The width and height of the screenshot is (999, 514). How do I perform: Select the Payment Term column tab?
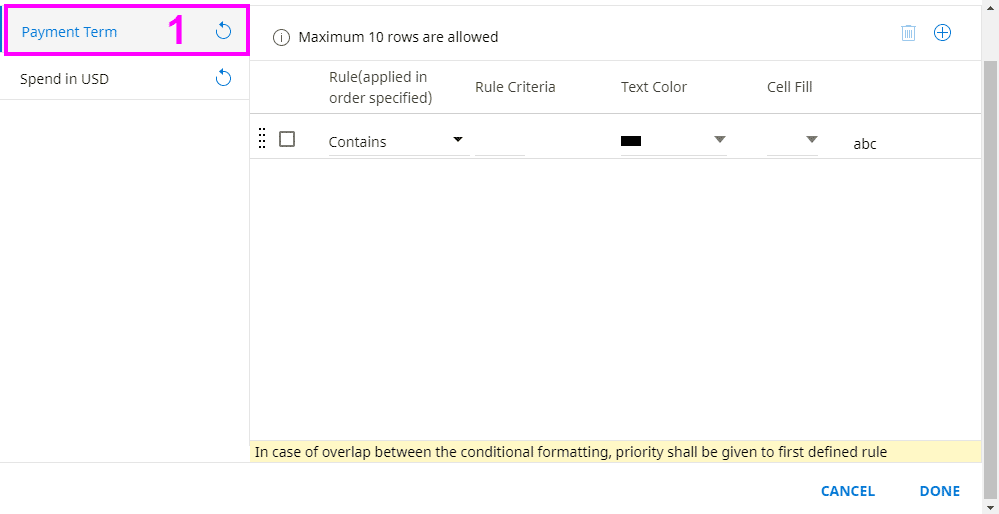[x=70, y=32]
